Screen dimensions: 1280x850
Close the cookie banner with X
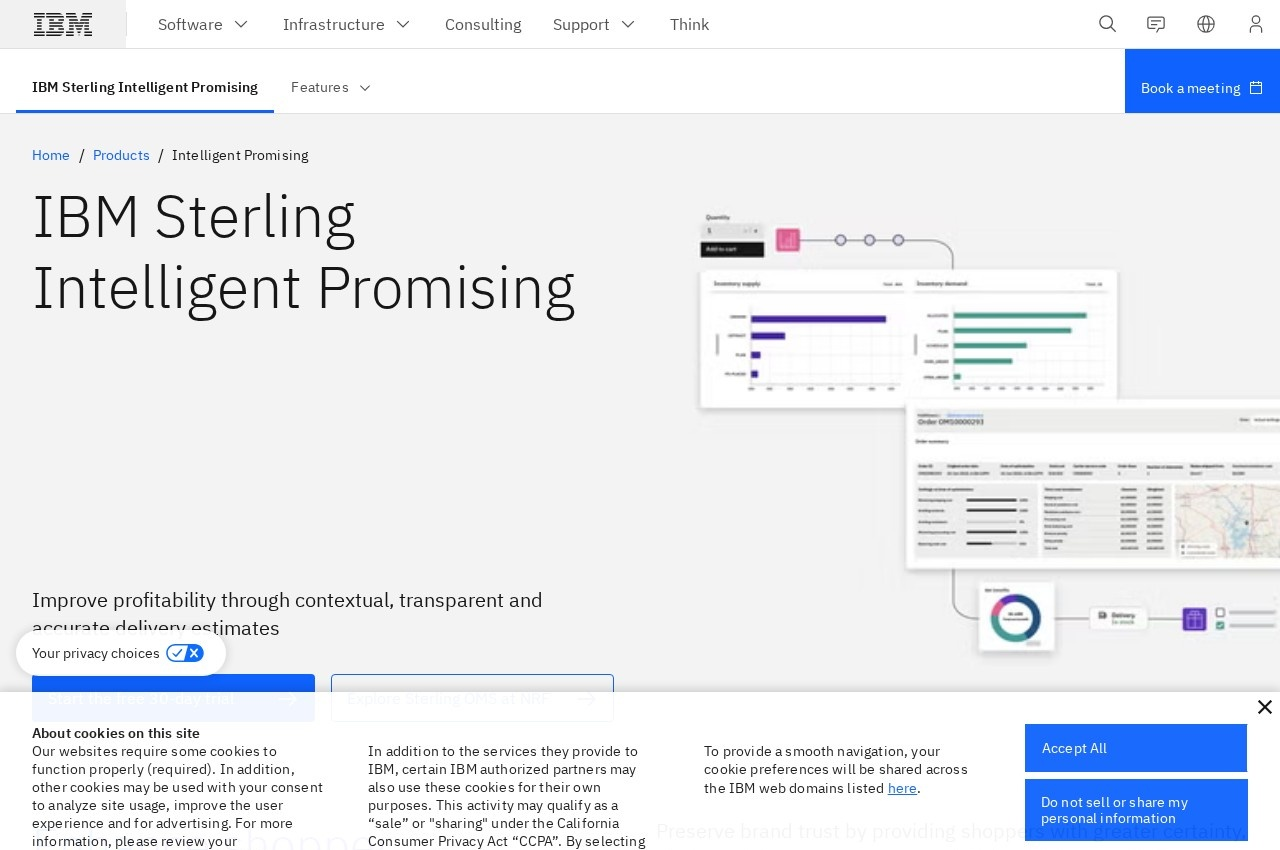(x=1264, y=708)
